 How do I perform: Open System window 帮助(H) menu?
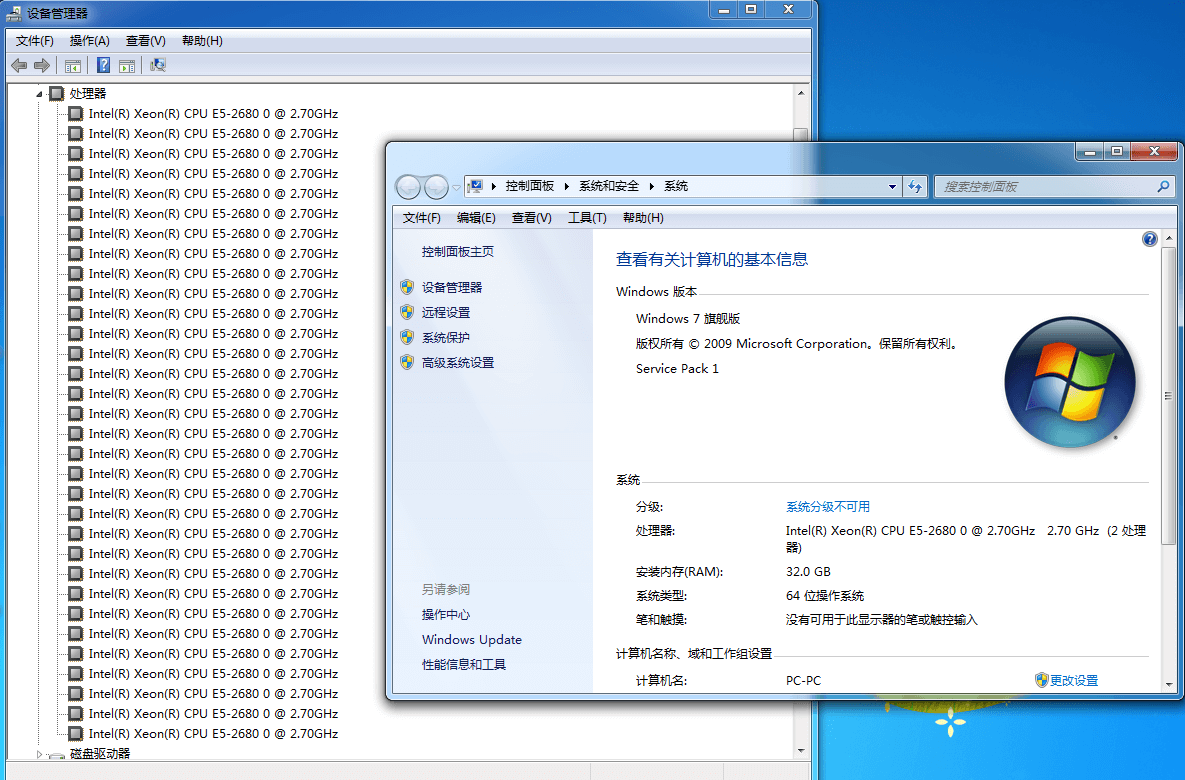tap(643, 218)
